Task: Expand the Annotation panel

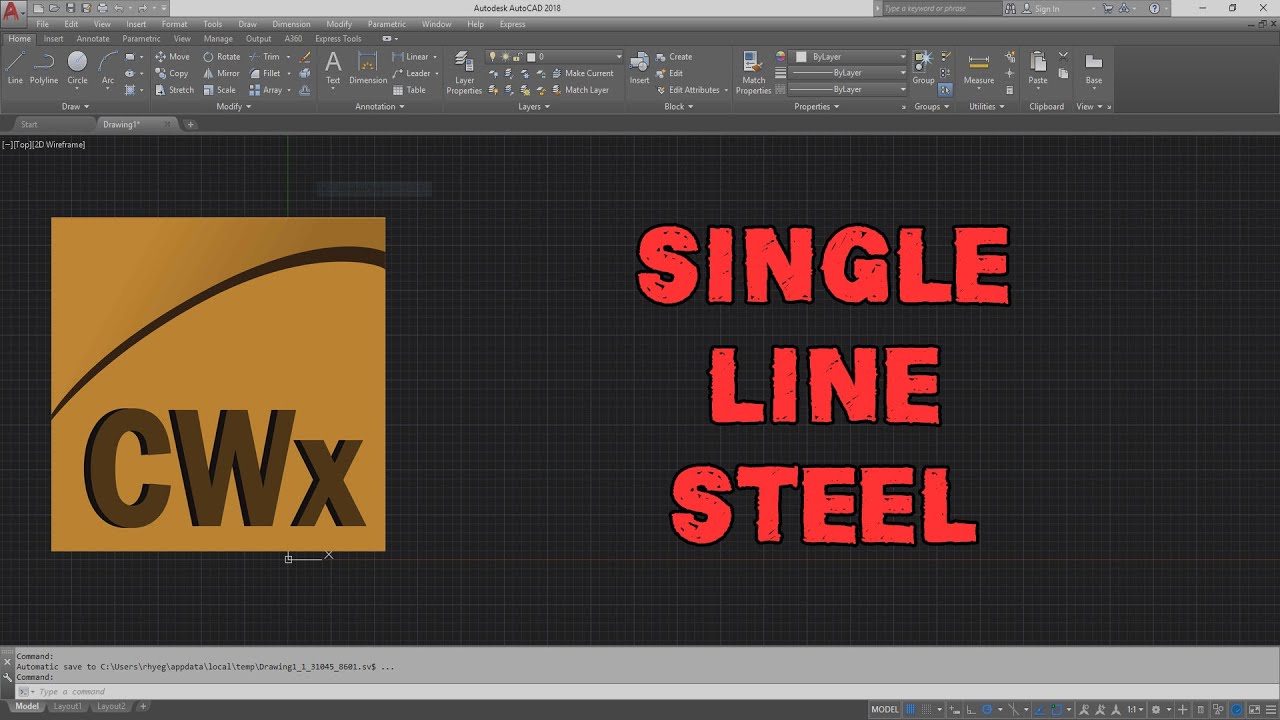Action: tap(379, 106)
